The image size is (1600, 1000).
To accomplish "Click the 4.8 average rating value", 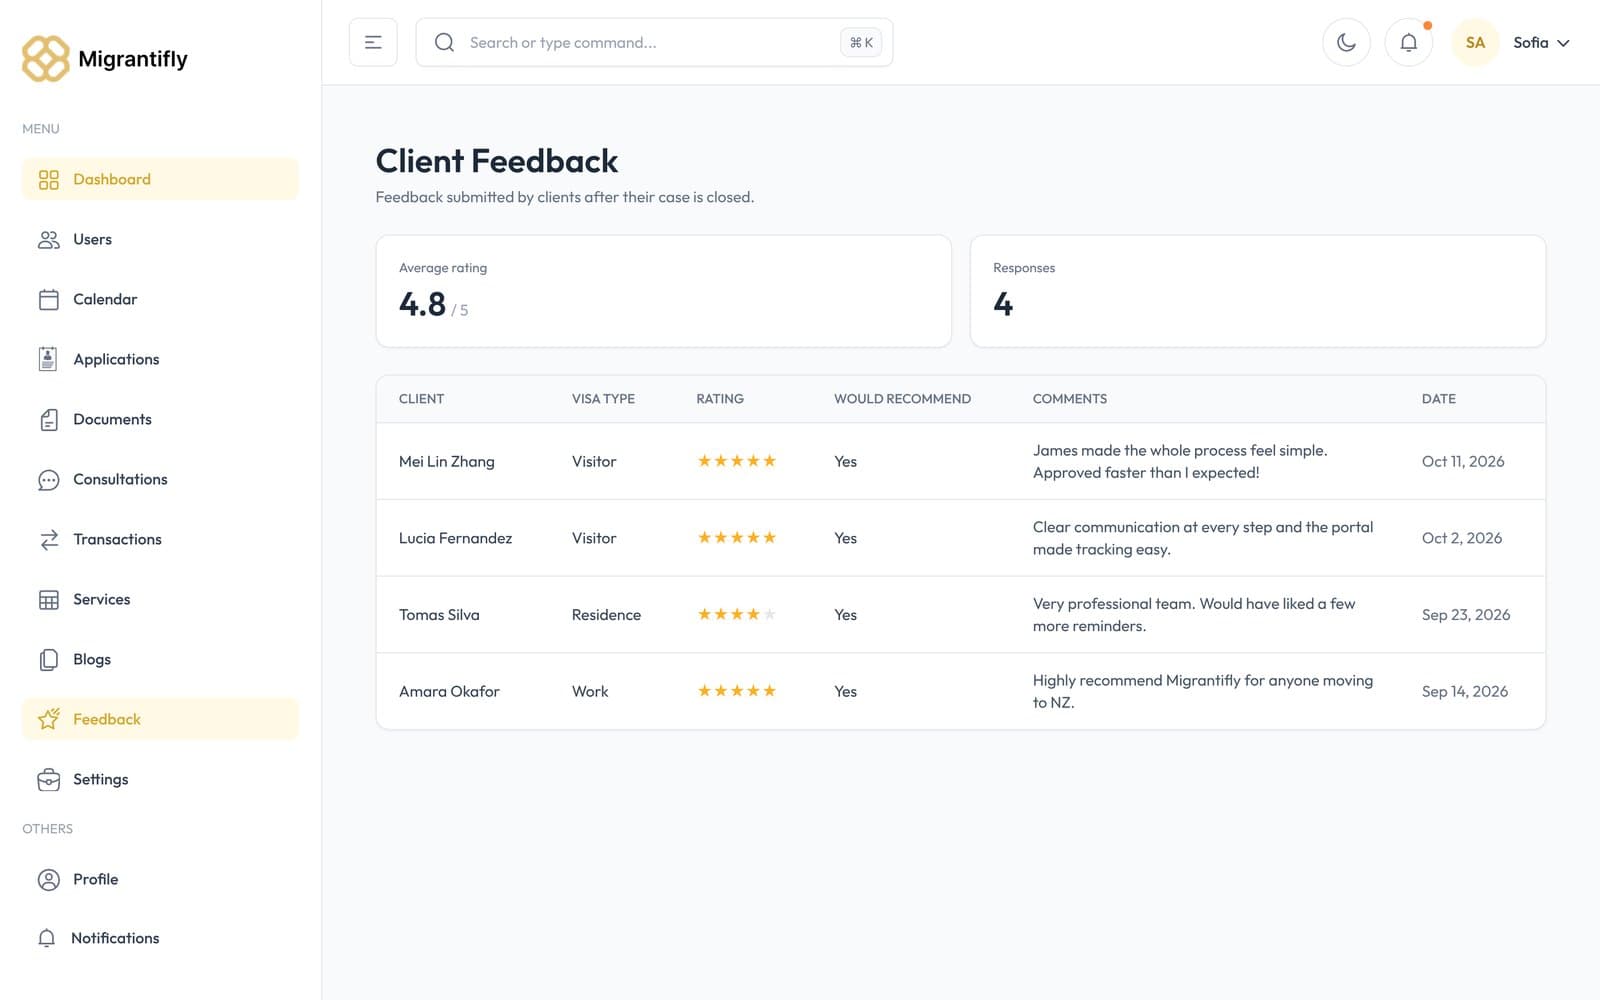I will (x=422, y=304).
